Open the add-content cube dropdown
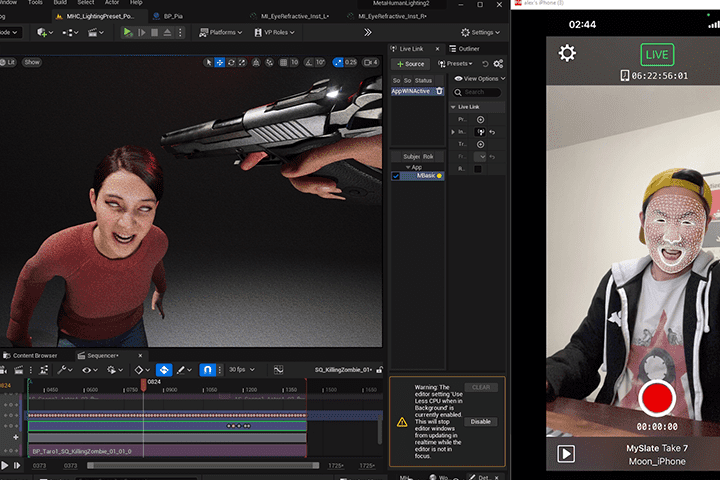 [45, 32]
